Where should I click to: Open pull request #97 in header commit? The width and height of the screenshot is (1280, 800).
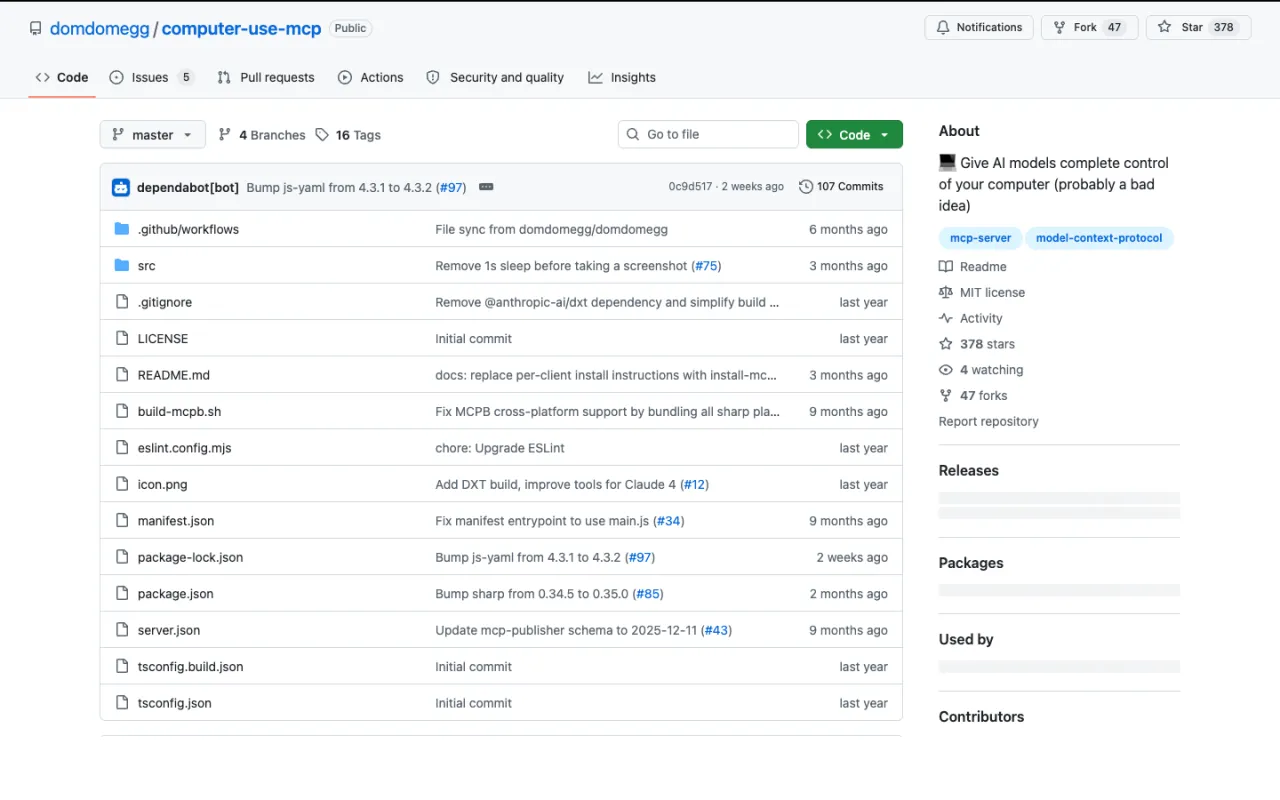click(x=451, y=187)
